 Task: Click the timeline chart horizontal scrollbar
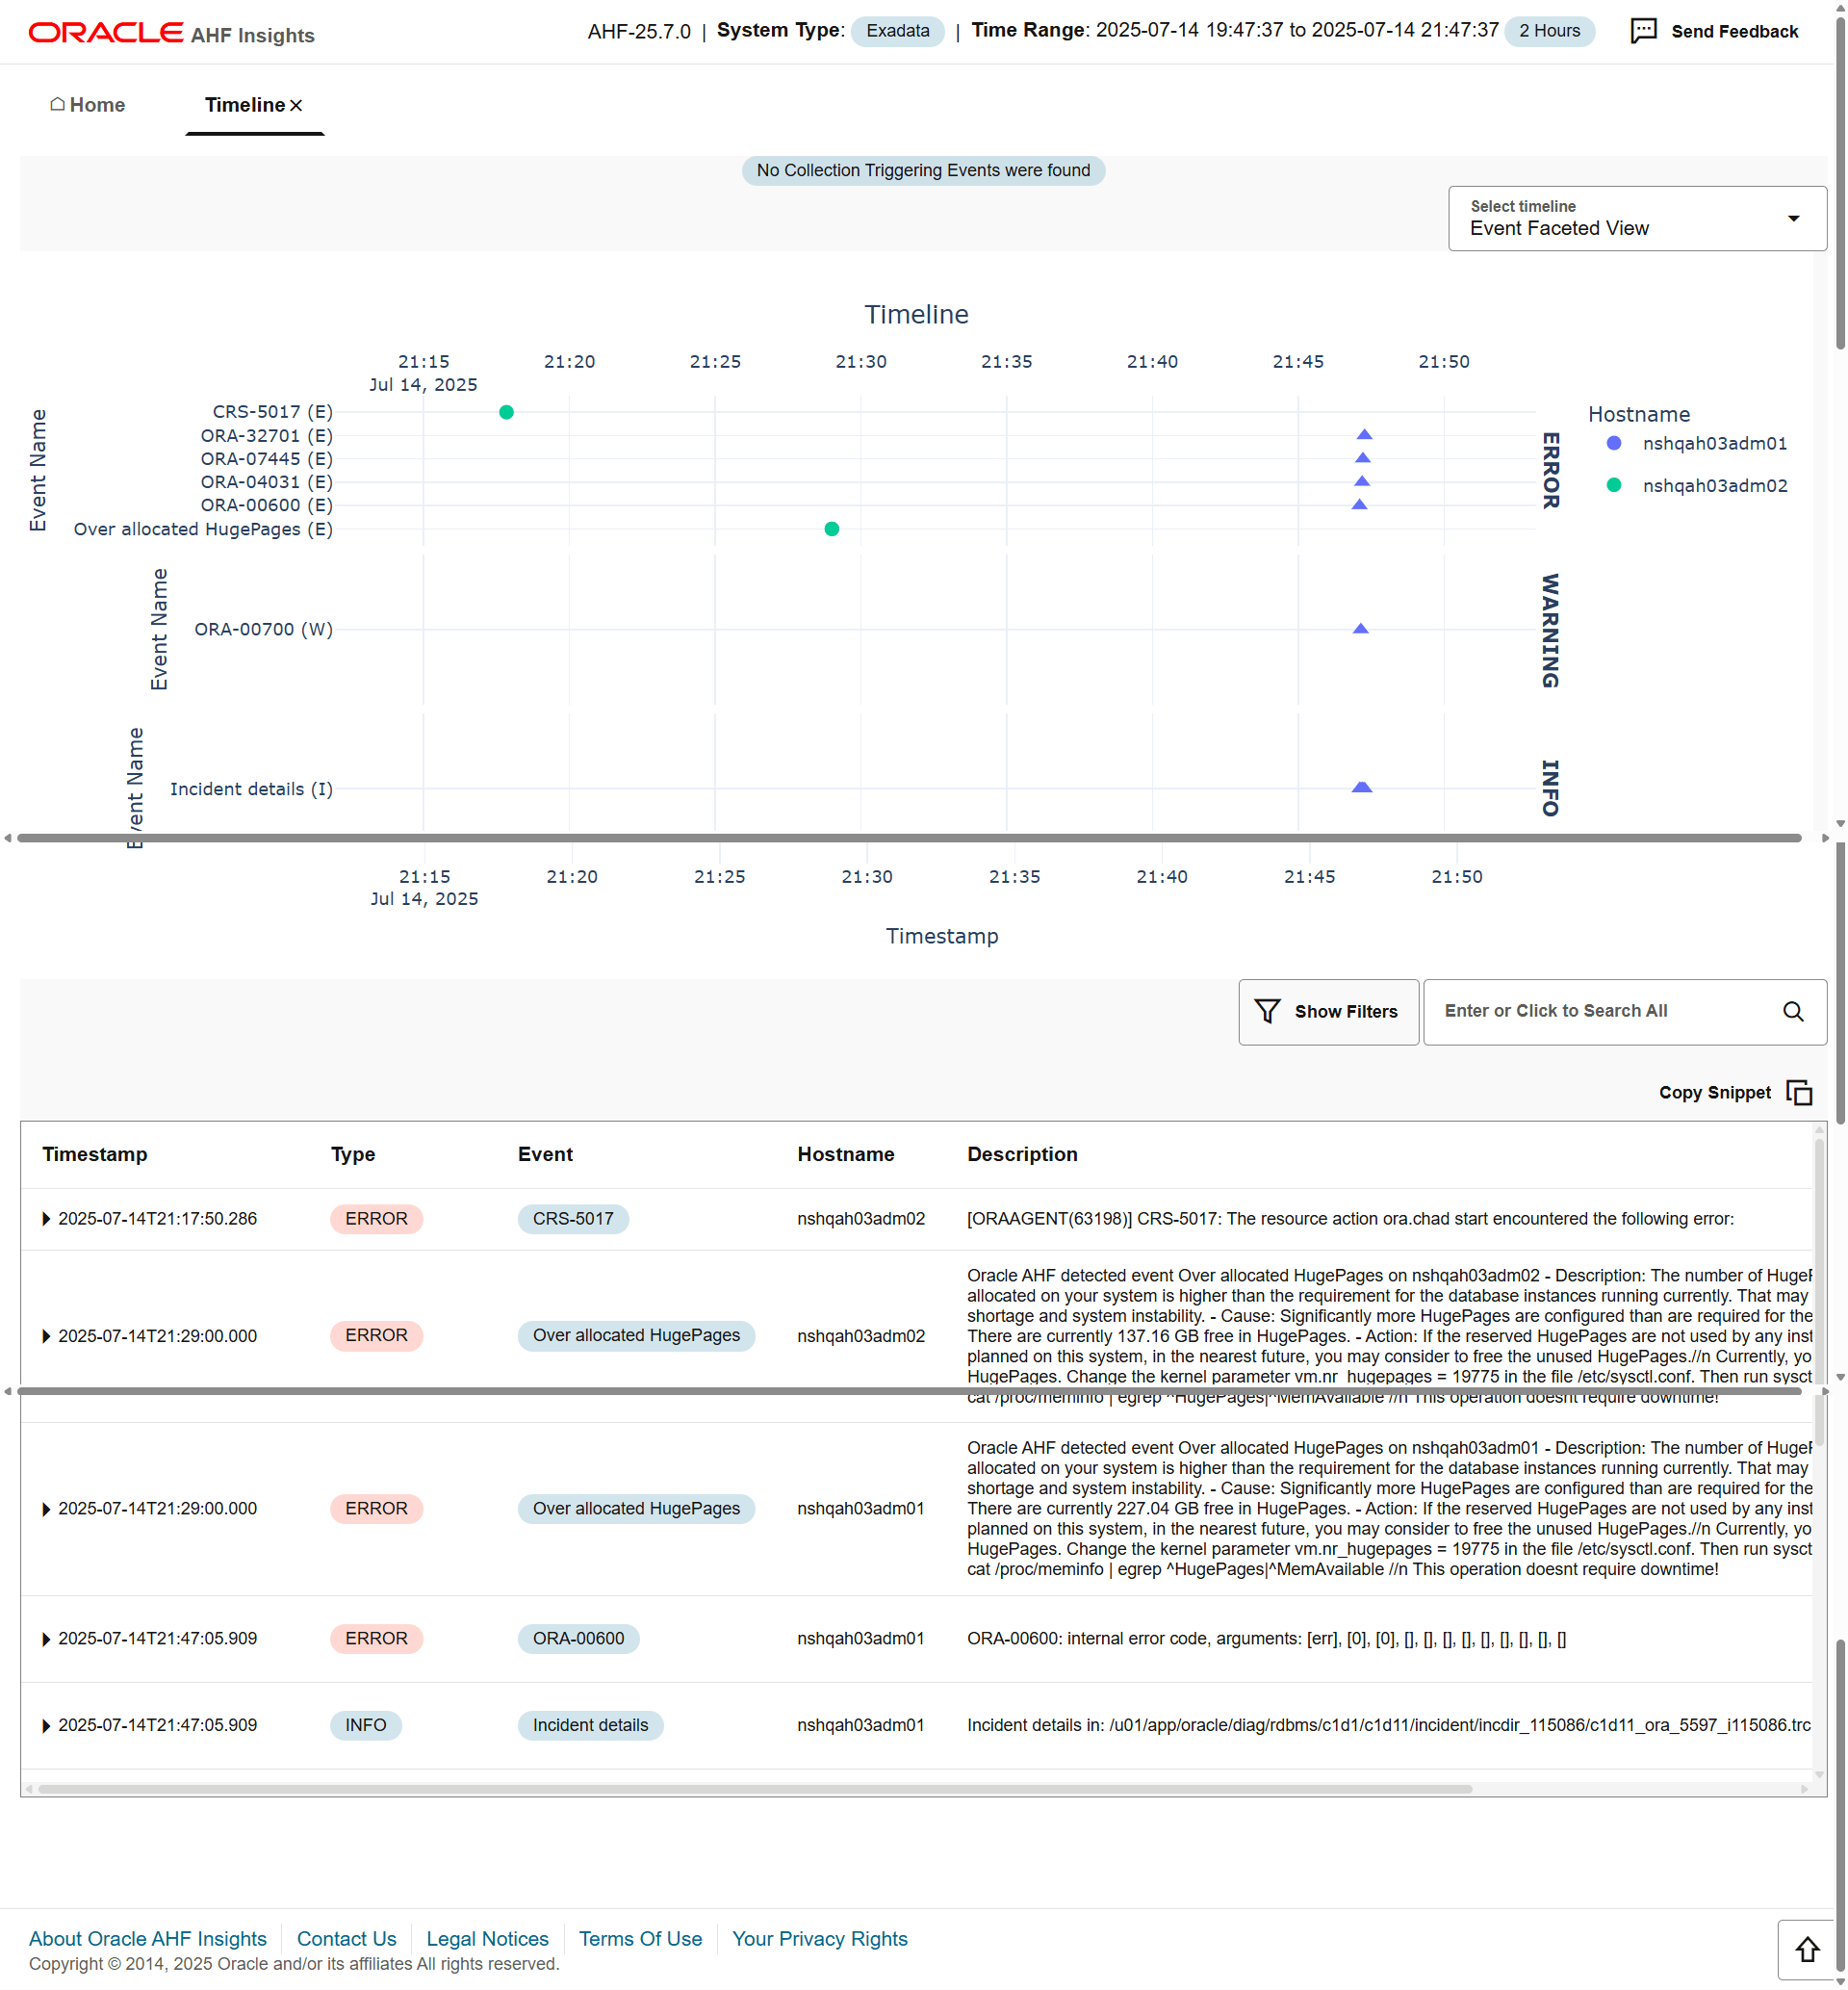coord(909,838)
